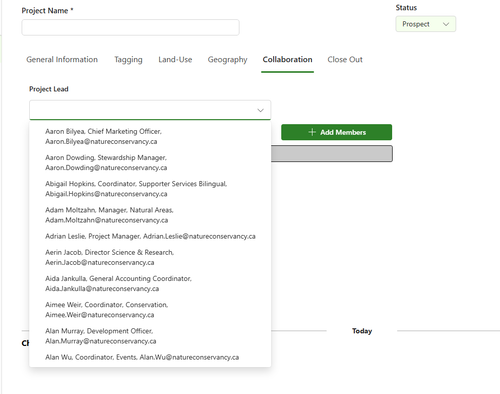Pick Aida Jankulla, General Accounting Coordinator
Viewport: 500px width, 394px height.
(150, 284)
